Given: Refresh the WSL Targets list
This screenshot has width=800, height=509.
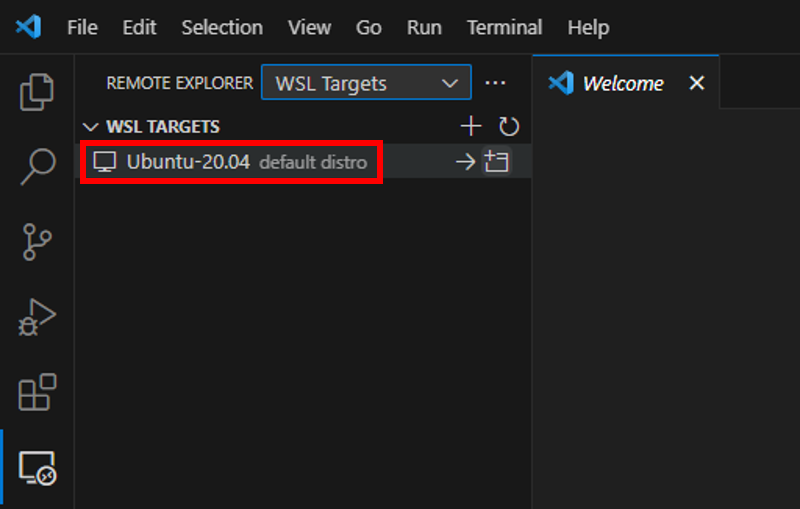Looking at the screenshot, I should click(509, 126).
